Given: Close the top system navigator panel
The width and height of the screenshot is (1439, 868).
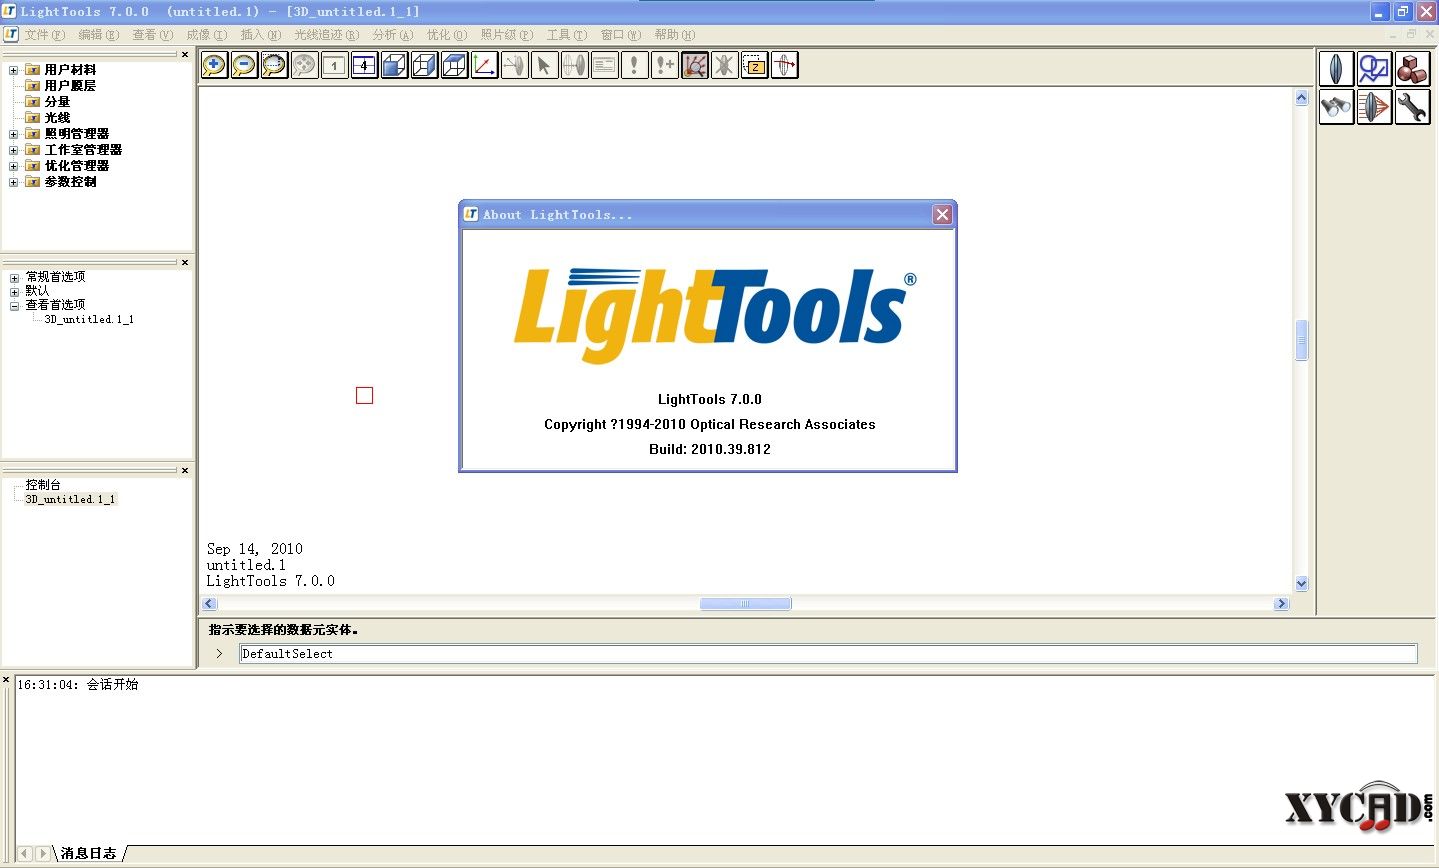Looking at the screenshot, I should 185,55.
